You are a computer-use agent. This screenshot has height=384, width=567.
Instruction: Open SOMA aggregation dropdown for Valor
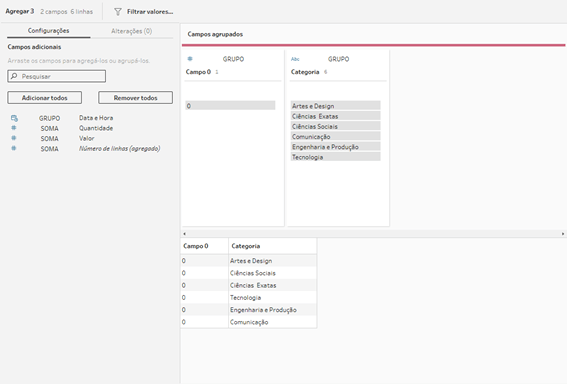[x=50, y=138]
